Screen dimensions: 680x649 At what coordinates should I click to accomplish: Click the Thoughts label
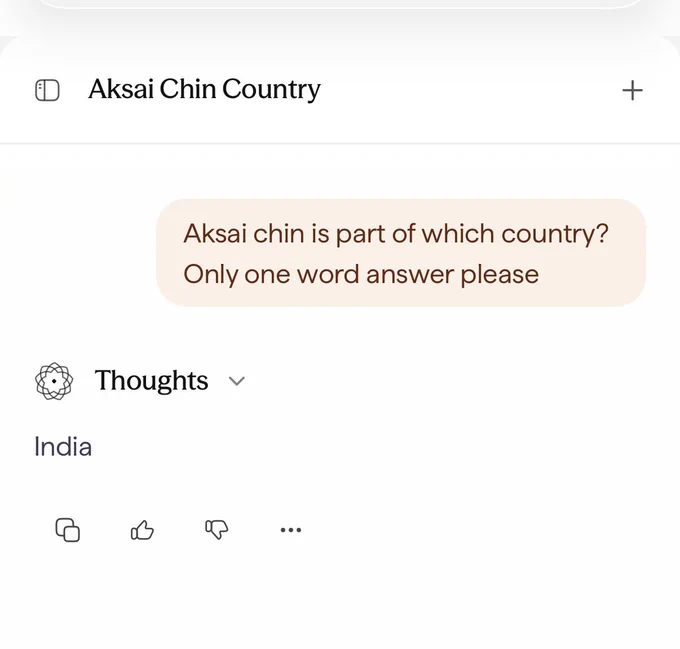pyautogui.click(x=151, y=380)
